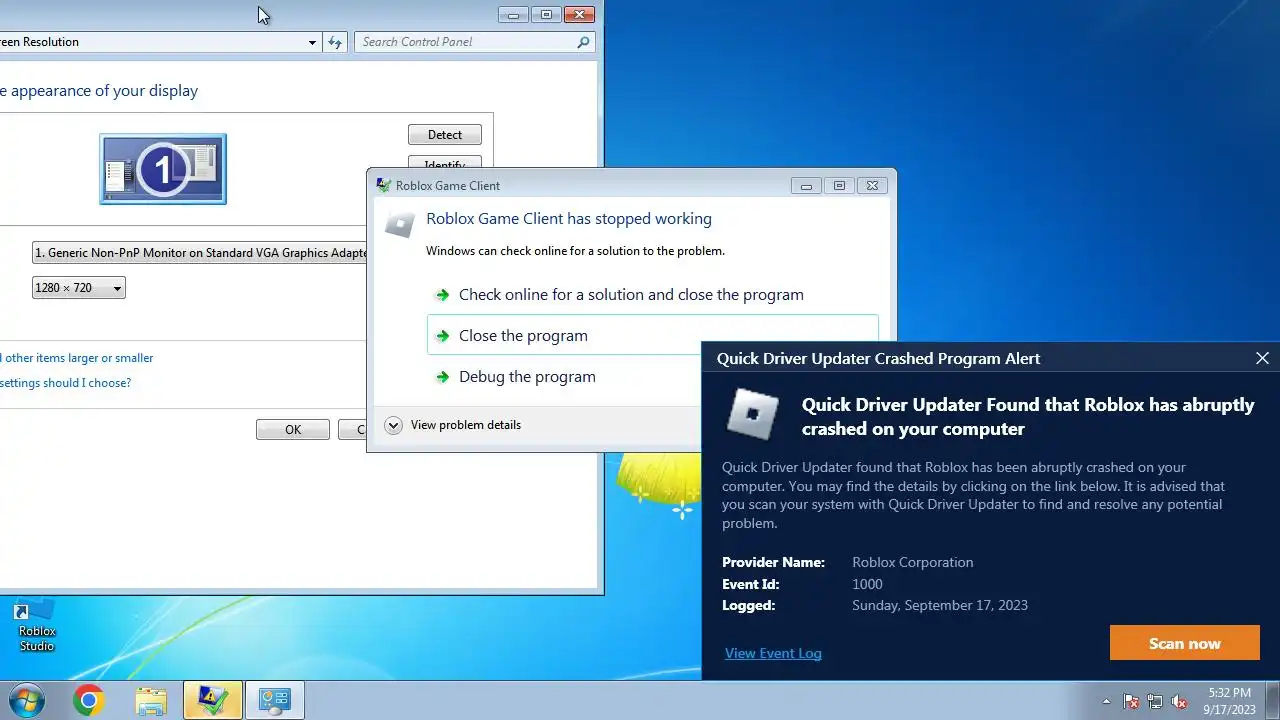The width and height of the screenshot is (1280, 720).
Task: Open the 1280 × 720 resolution dropdown
Action: click(79, 288)
